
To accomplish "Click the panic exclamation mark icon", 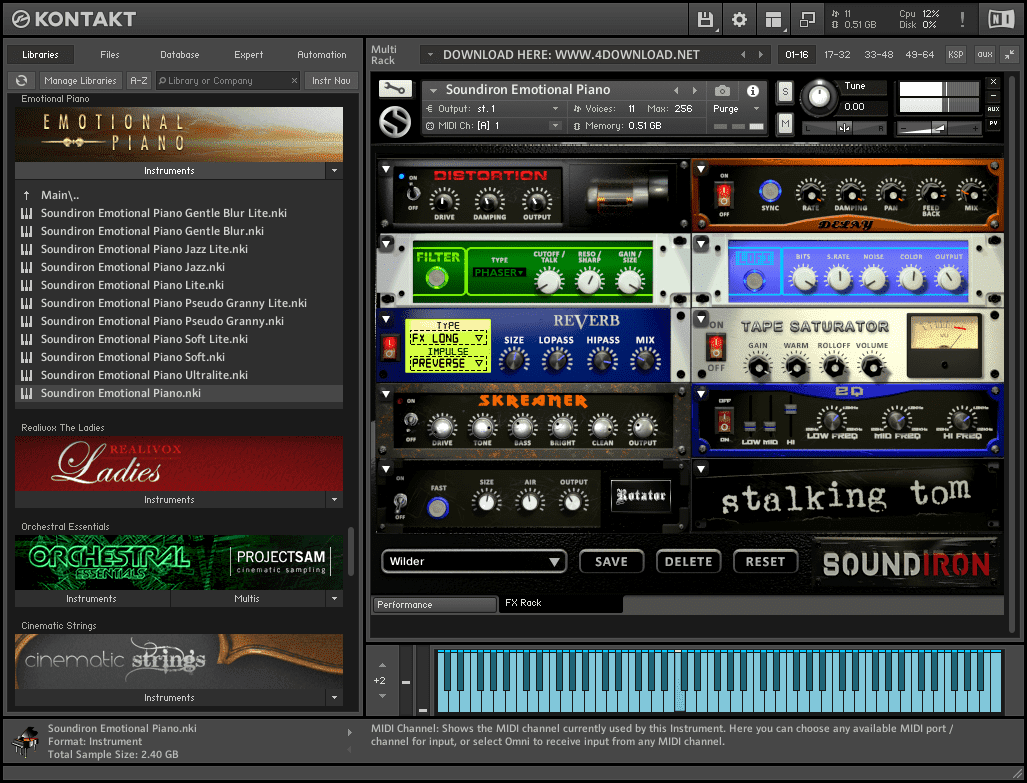I will (x=962, y=20).
